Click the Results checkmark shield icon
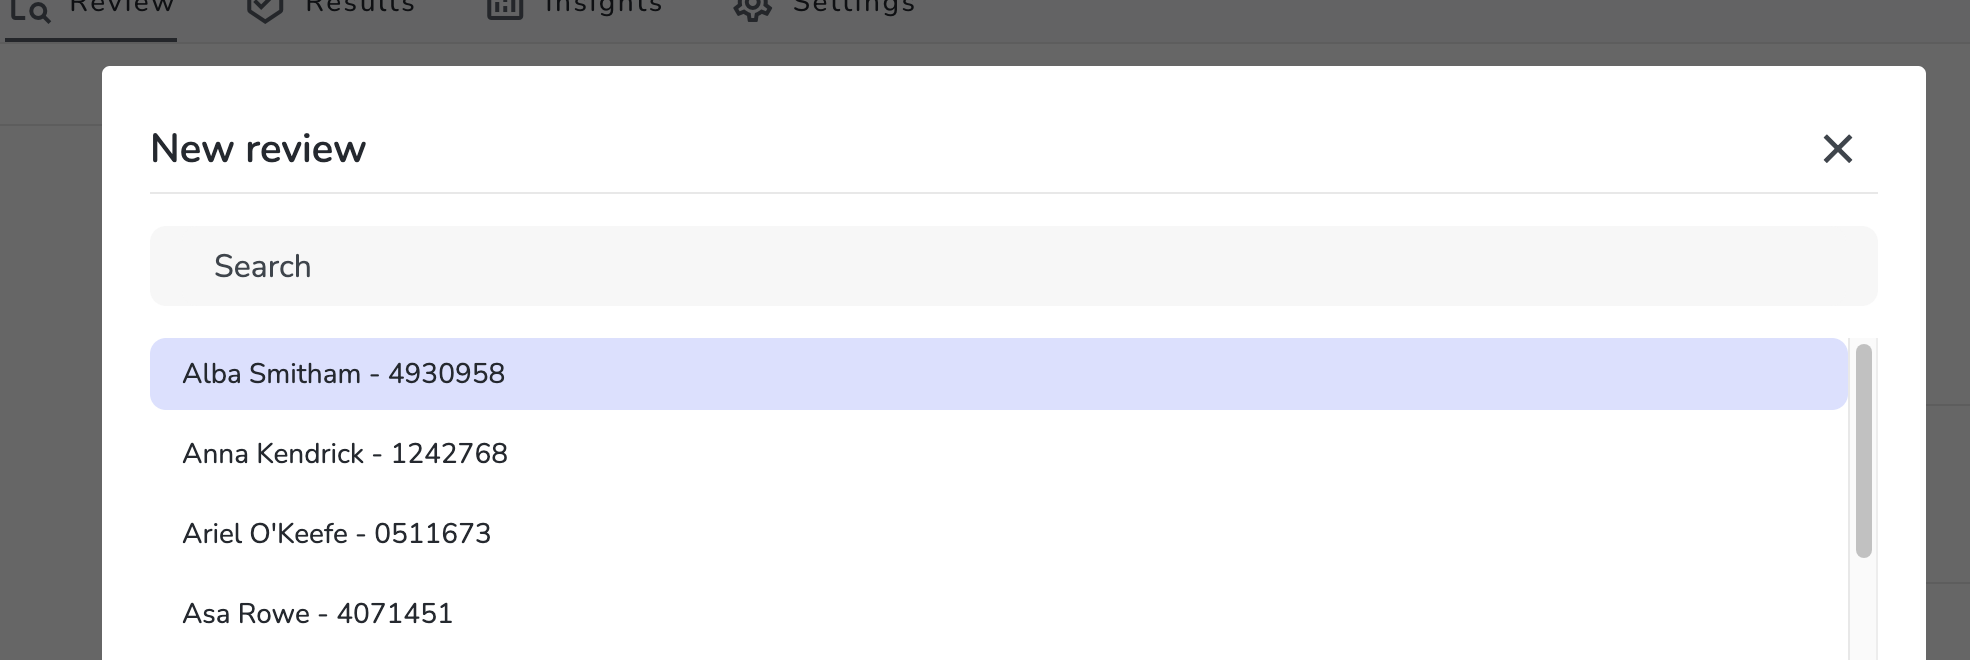This screenshot has width=1970, height=660. [x=265, y=9]
